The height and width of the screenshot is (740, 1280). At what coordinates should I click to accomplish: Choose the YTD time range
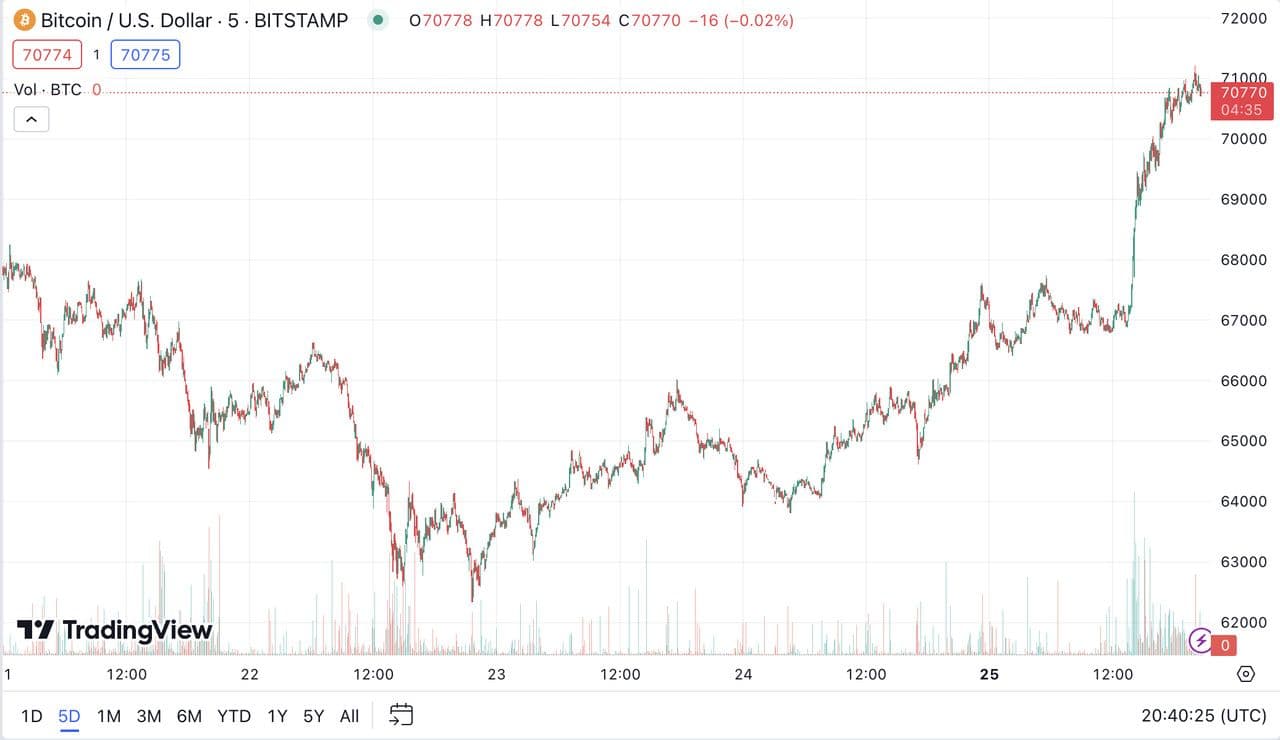(x=234, y=716)
